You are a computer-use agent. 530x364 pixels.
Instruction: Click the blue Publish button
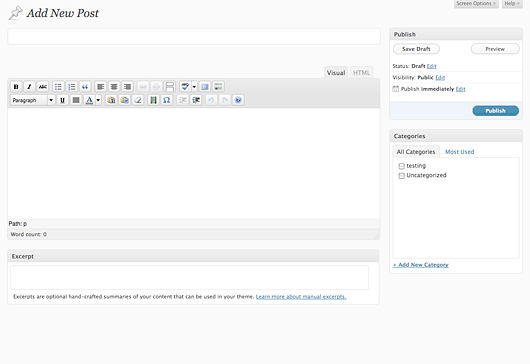coord(496,111)
